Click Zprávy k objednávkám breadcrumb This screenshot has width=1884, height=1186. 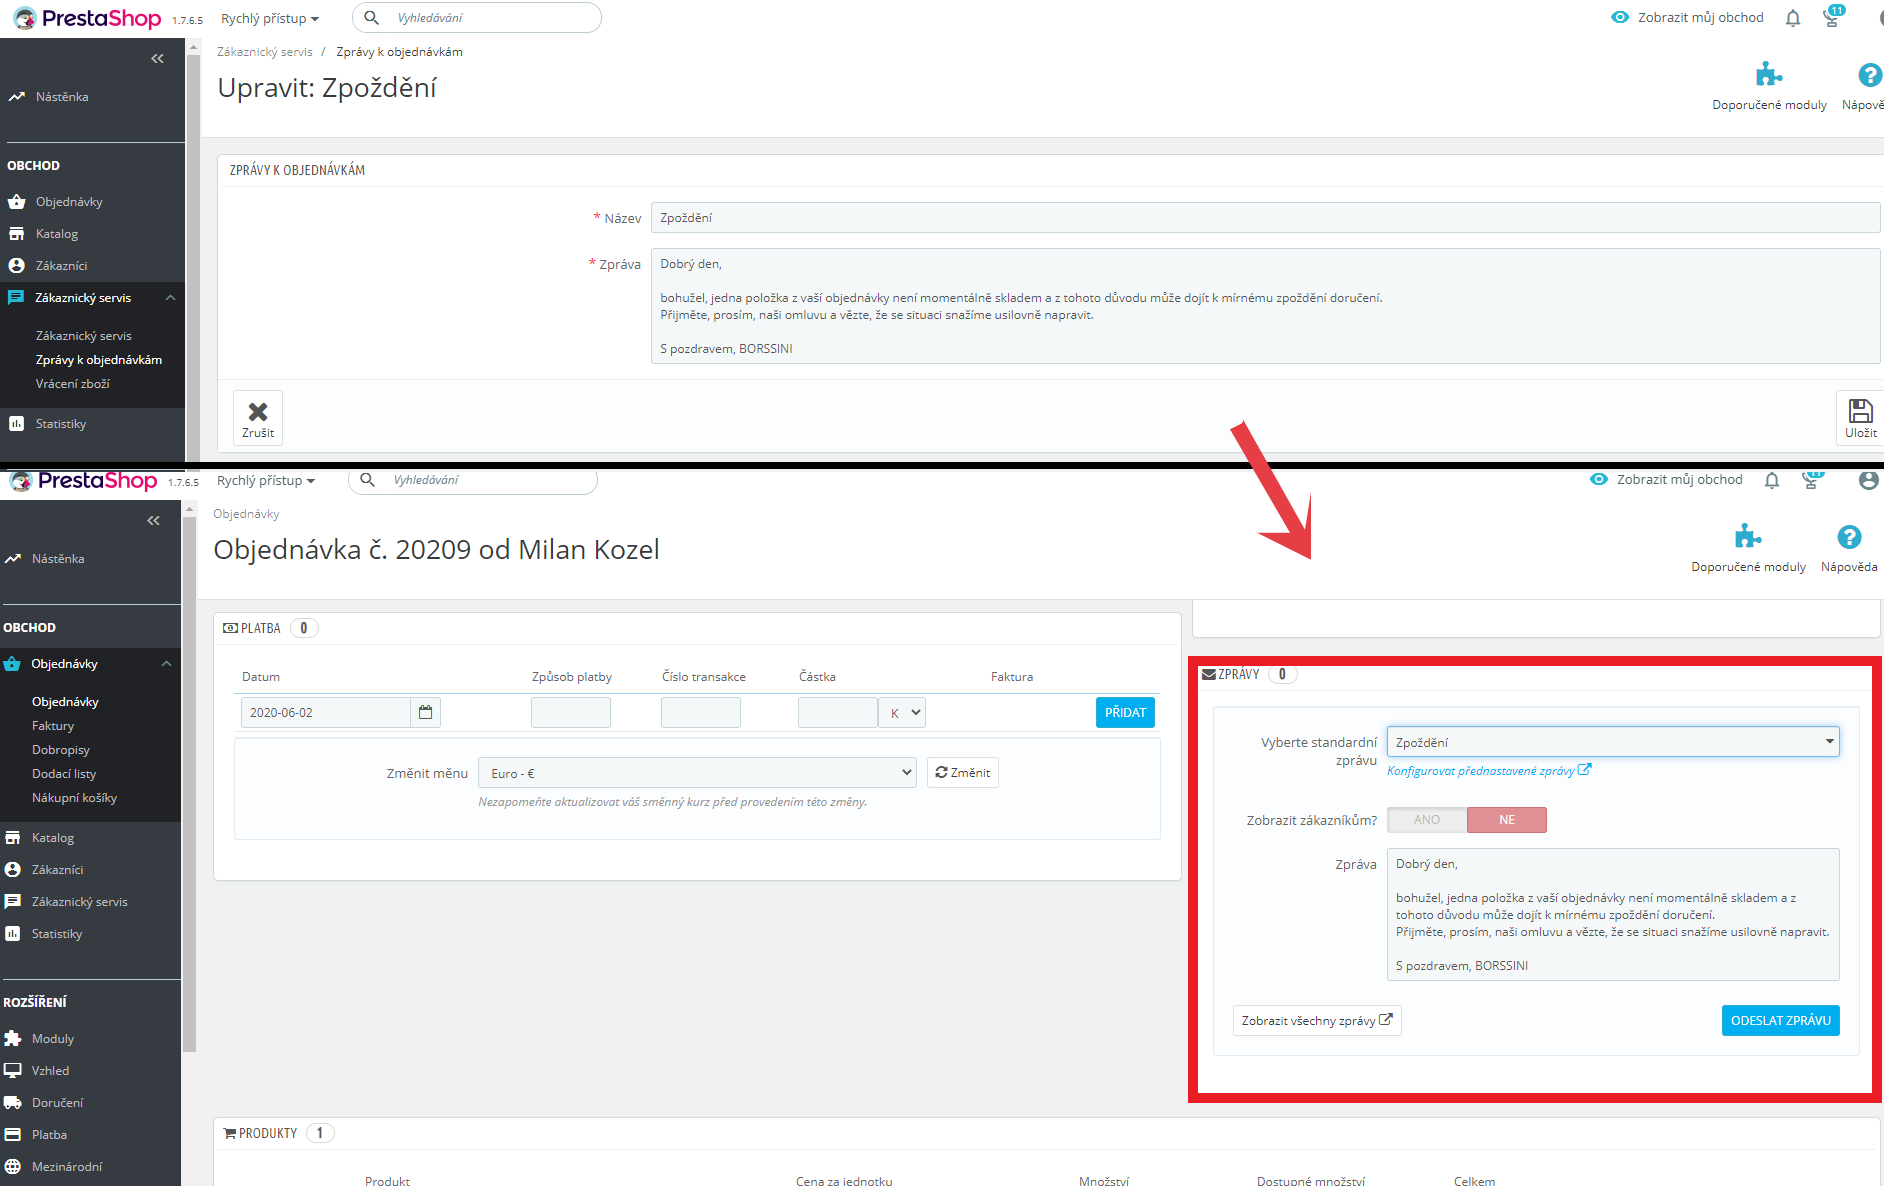[x=399, y=52]
